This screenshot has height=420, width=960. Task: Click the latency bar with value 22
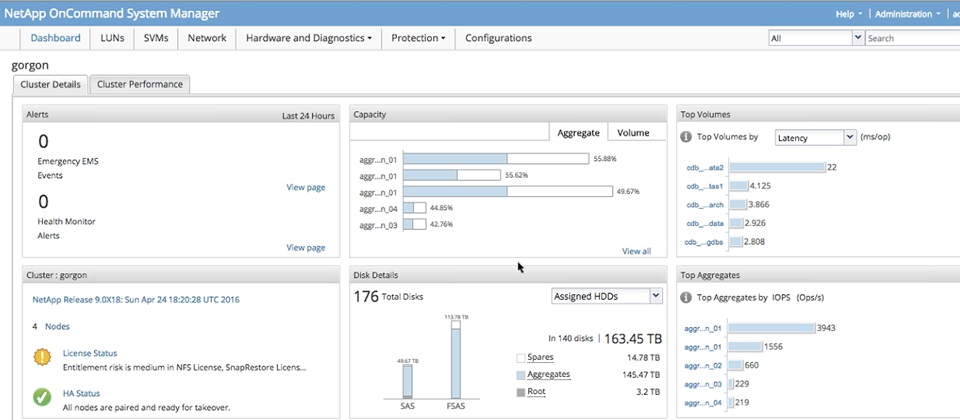[777, 168]
